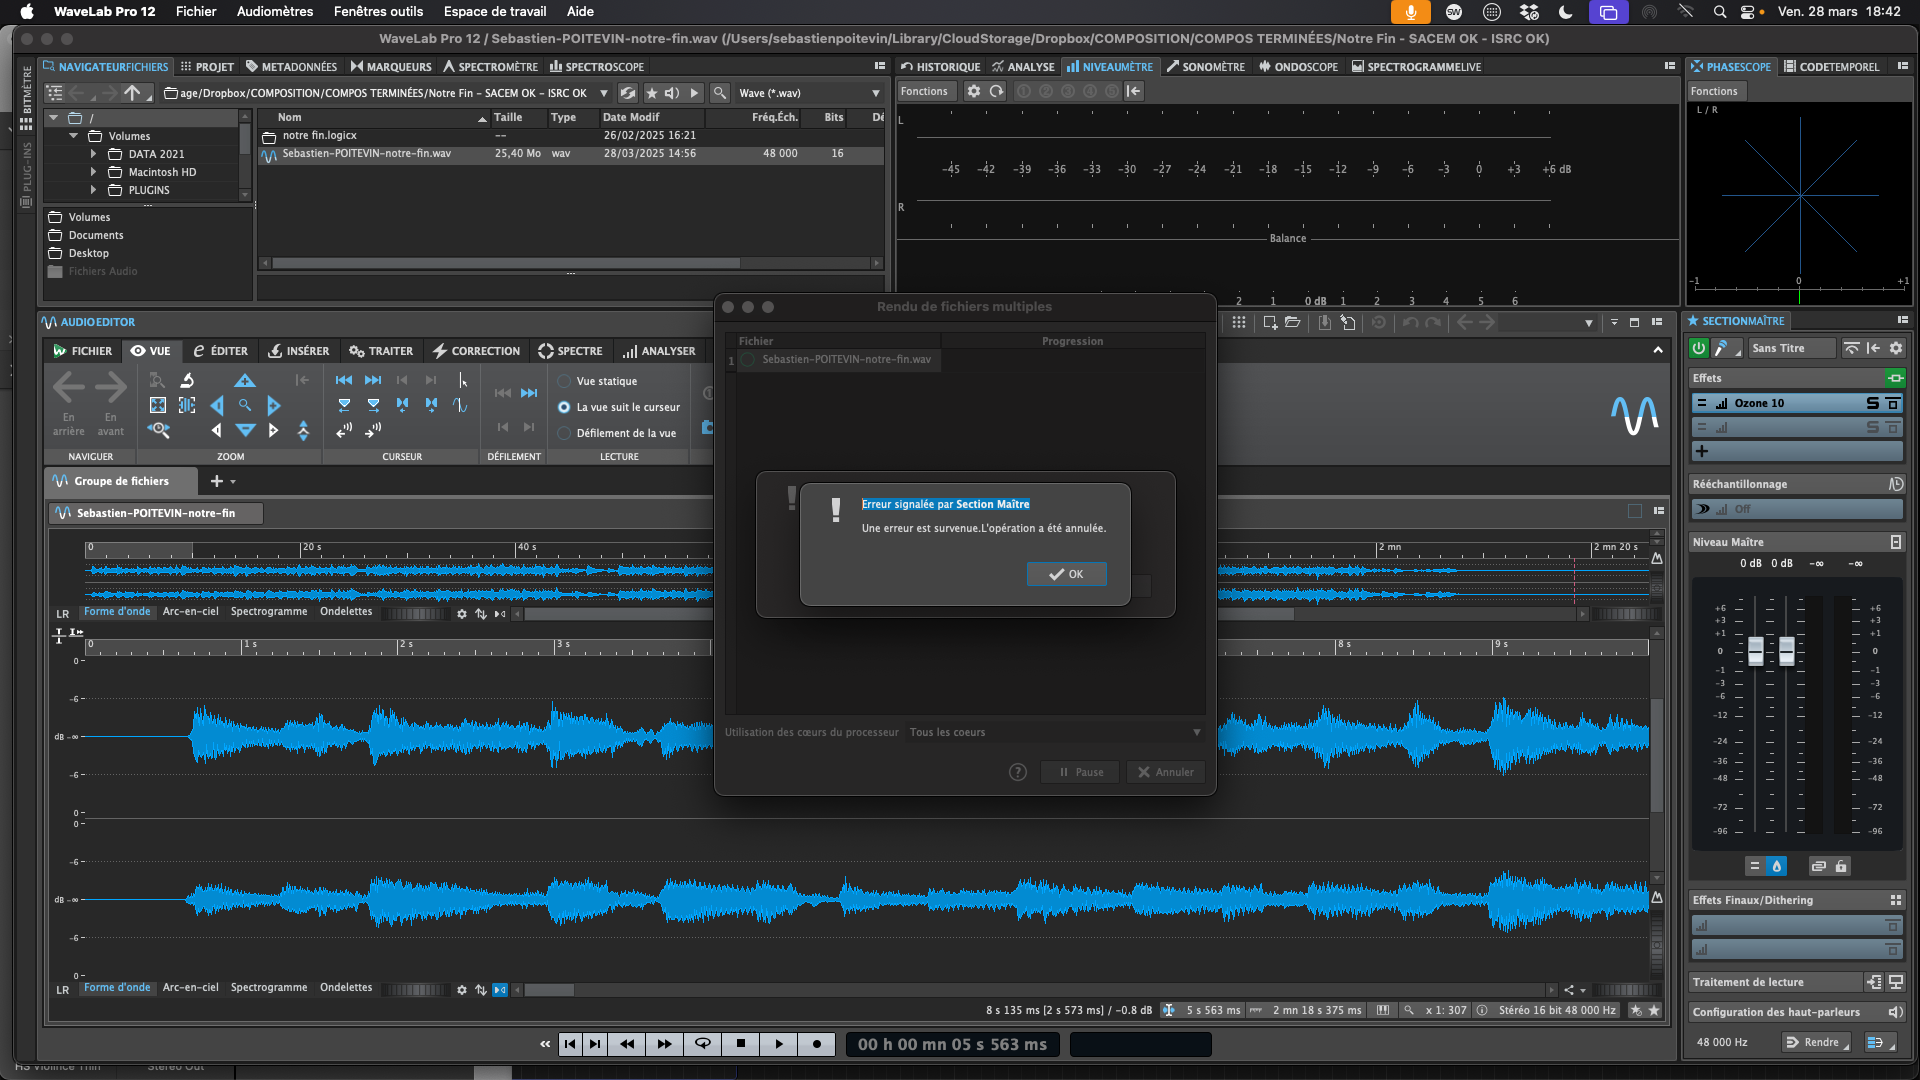Click the left master level fader handle
This screenshot has height=1080, width=1920.
[1755, 652]
